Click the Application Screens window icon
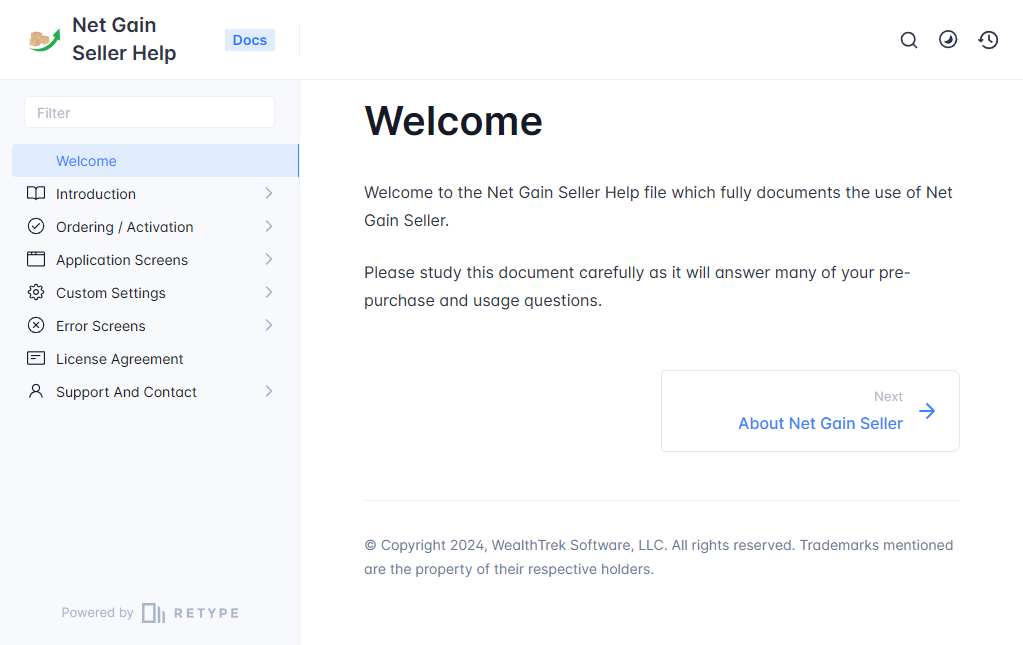This screenshot has width=1023, height=645. 36,259
